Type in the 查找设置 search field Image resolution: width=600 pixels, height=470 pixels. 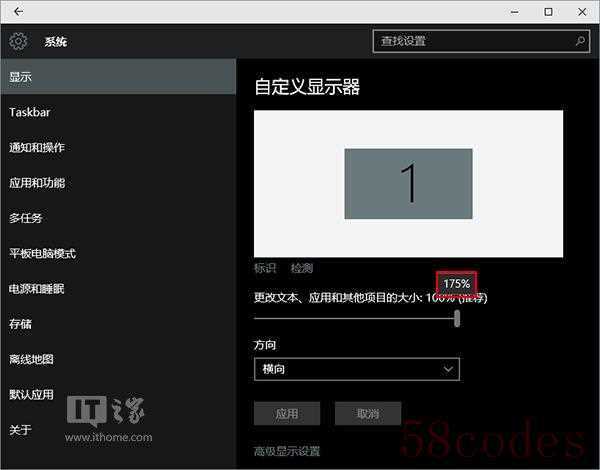(x=470, y=42)
